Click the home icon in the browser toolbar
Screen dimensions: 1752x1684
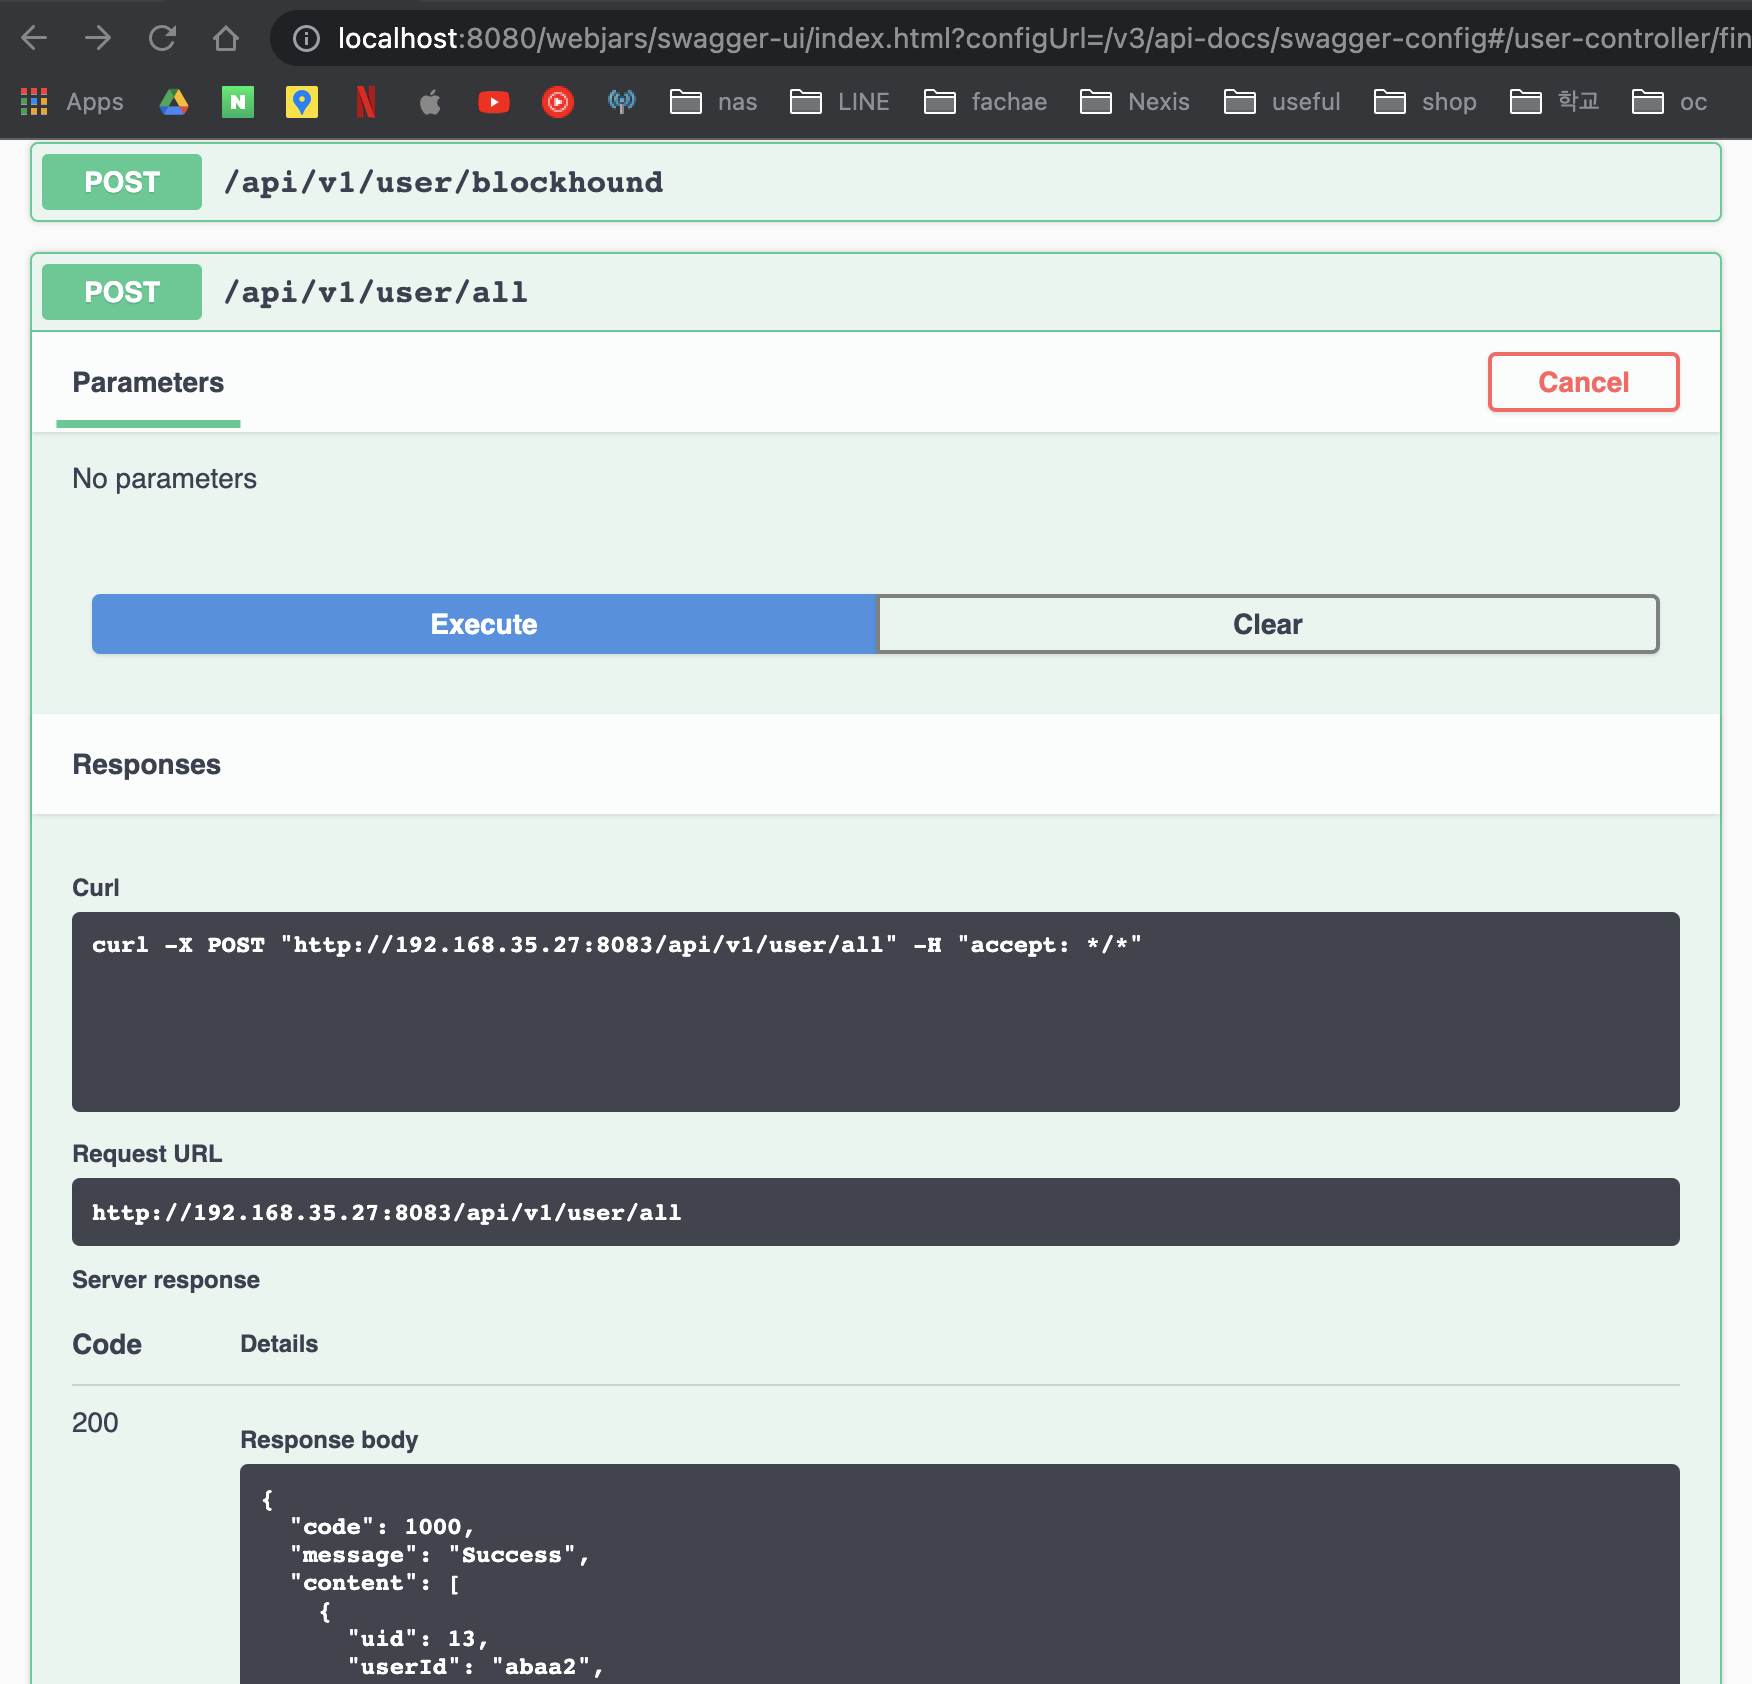point(228,39)
